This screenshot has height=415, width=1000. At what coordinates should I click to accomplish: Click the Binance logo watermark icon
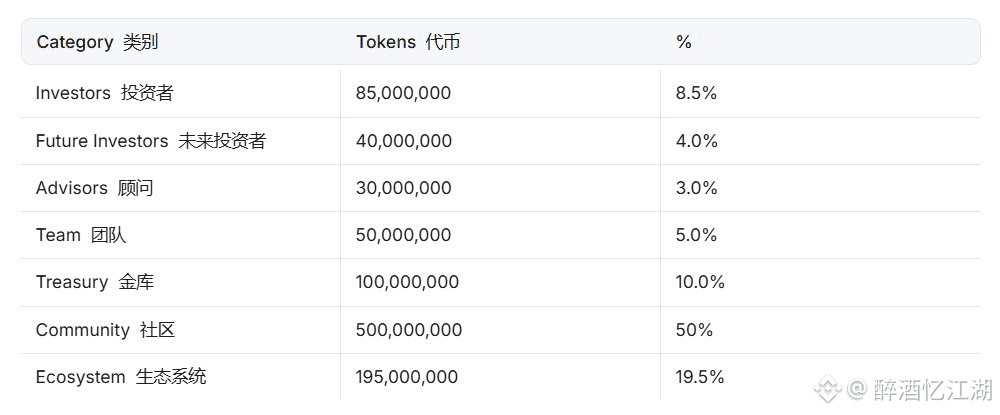pyautogui.click(x=828, y=388)
